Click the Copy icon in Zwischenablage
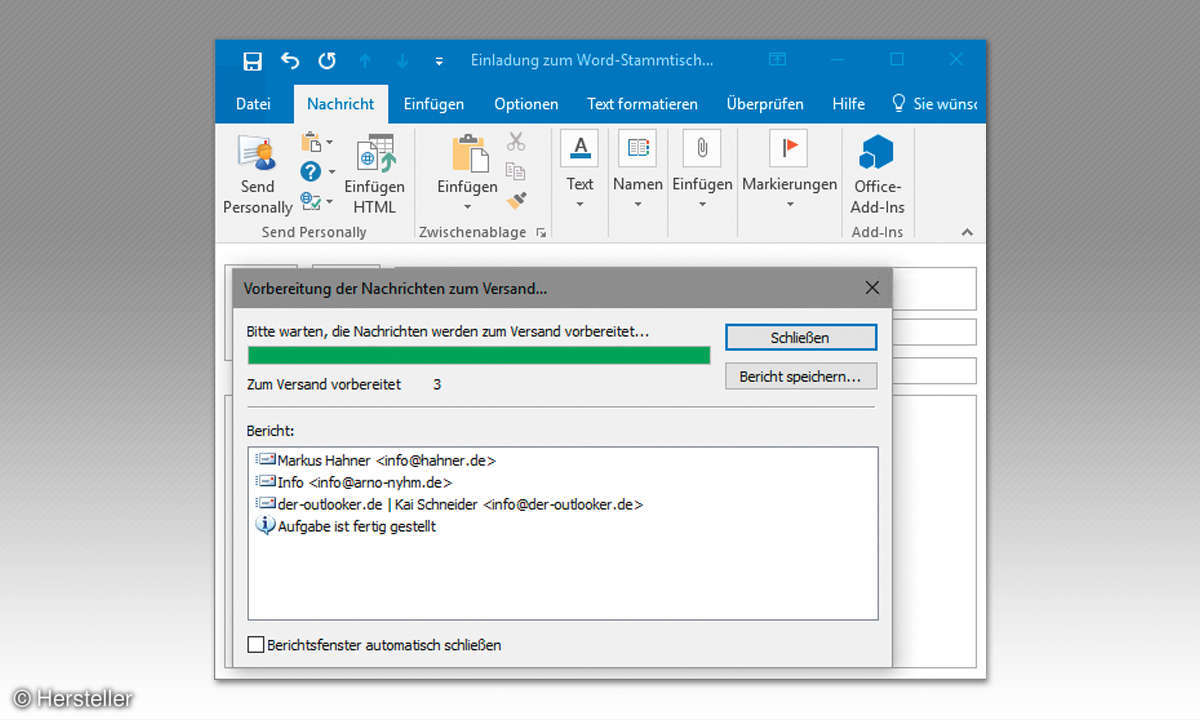Viewport: 1200px width, 720px height. 516,171
